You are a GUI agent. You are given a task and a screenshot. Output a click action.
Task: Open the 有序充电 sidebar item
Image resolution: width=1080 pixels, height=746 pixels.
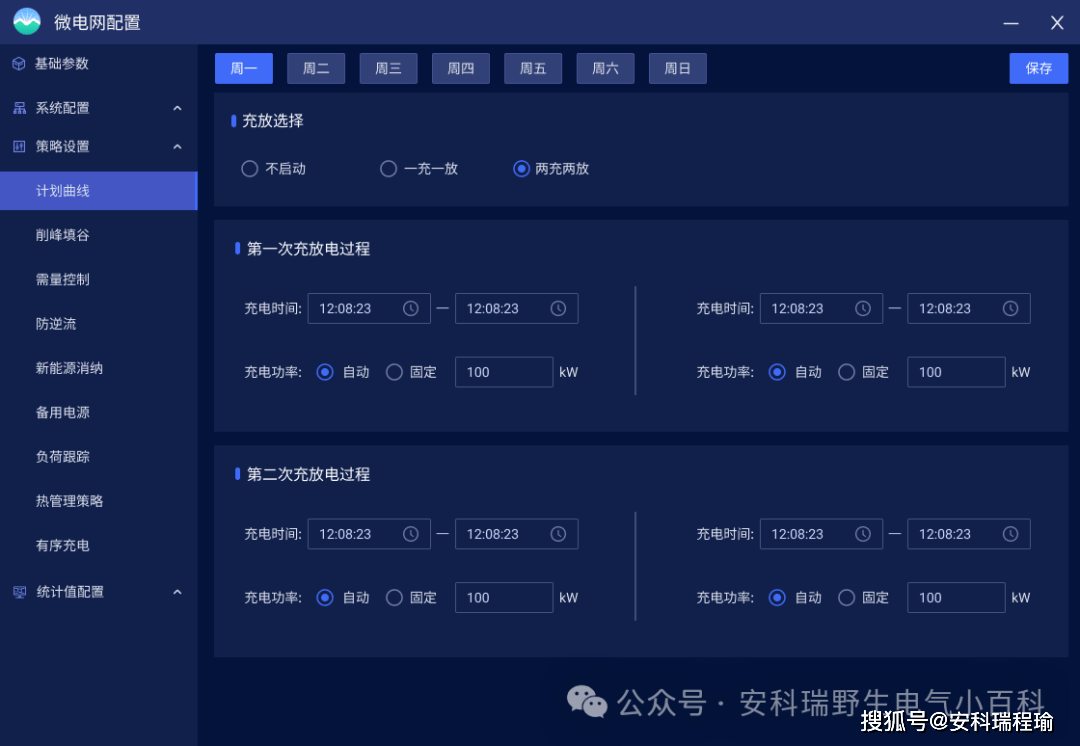98,545
